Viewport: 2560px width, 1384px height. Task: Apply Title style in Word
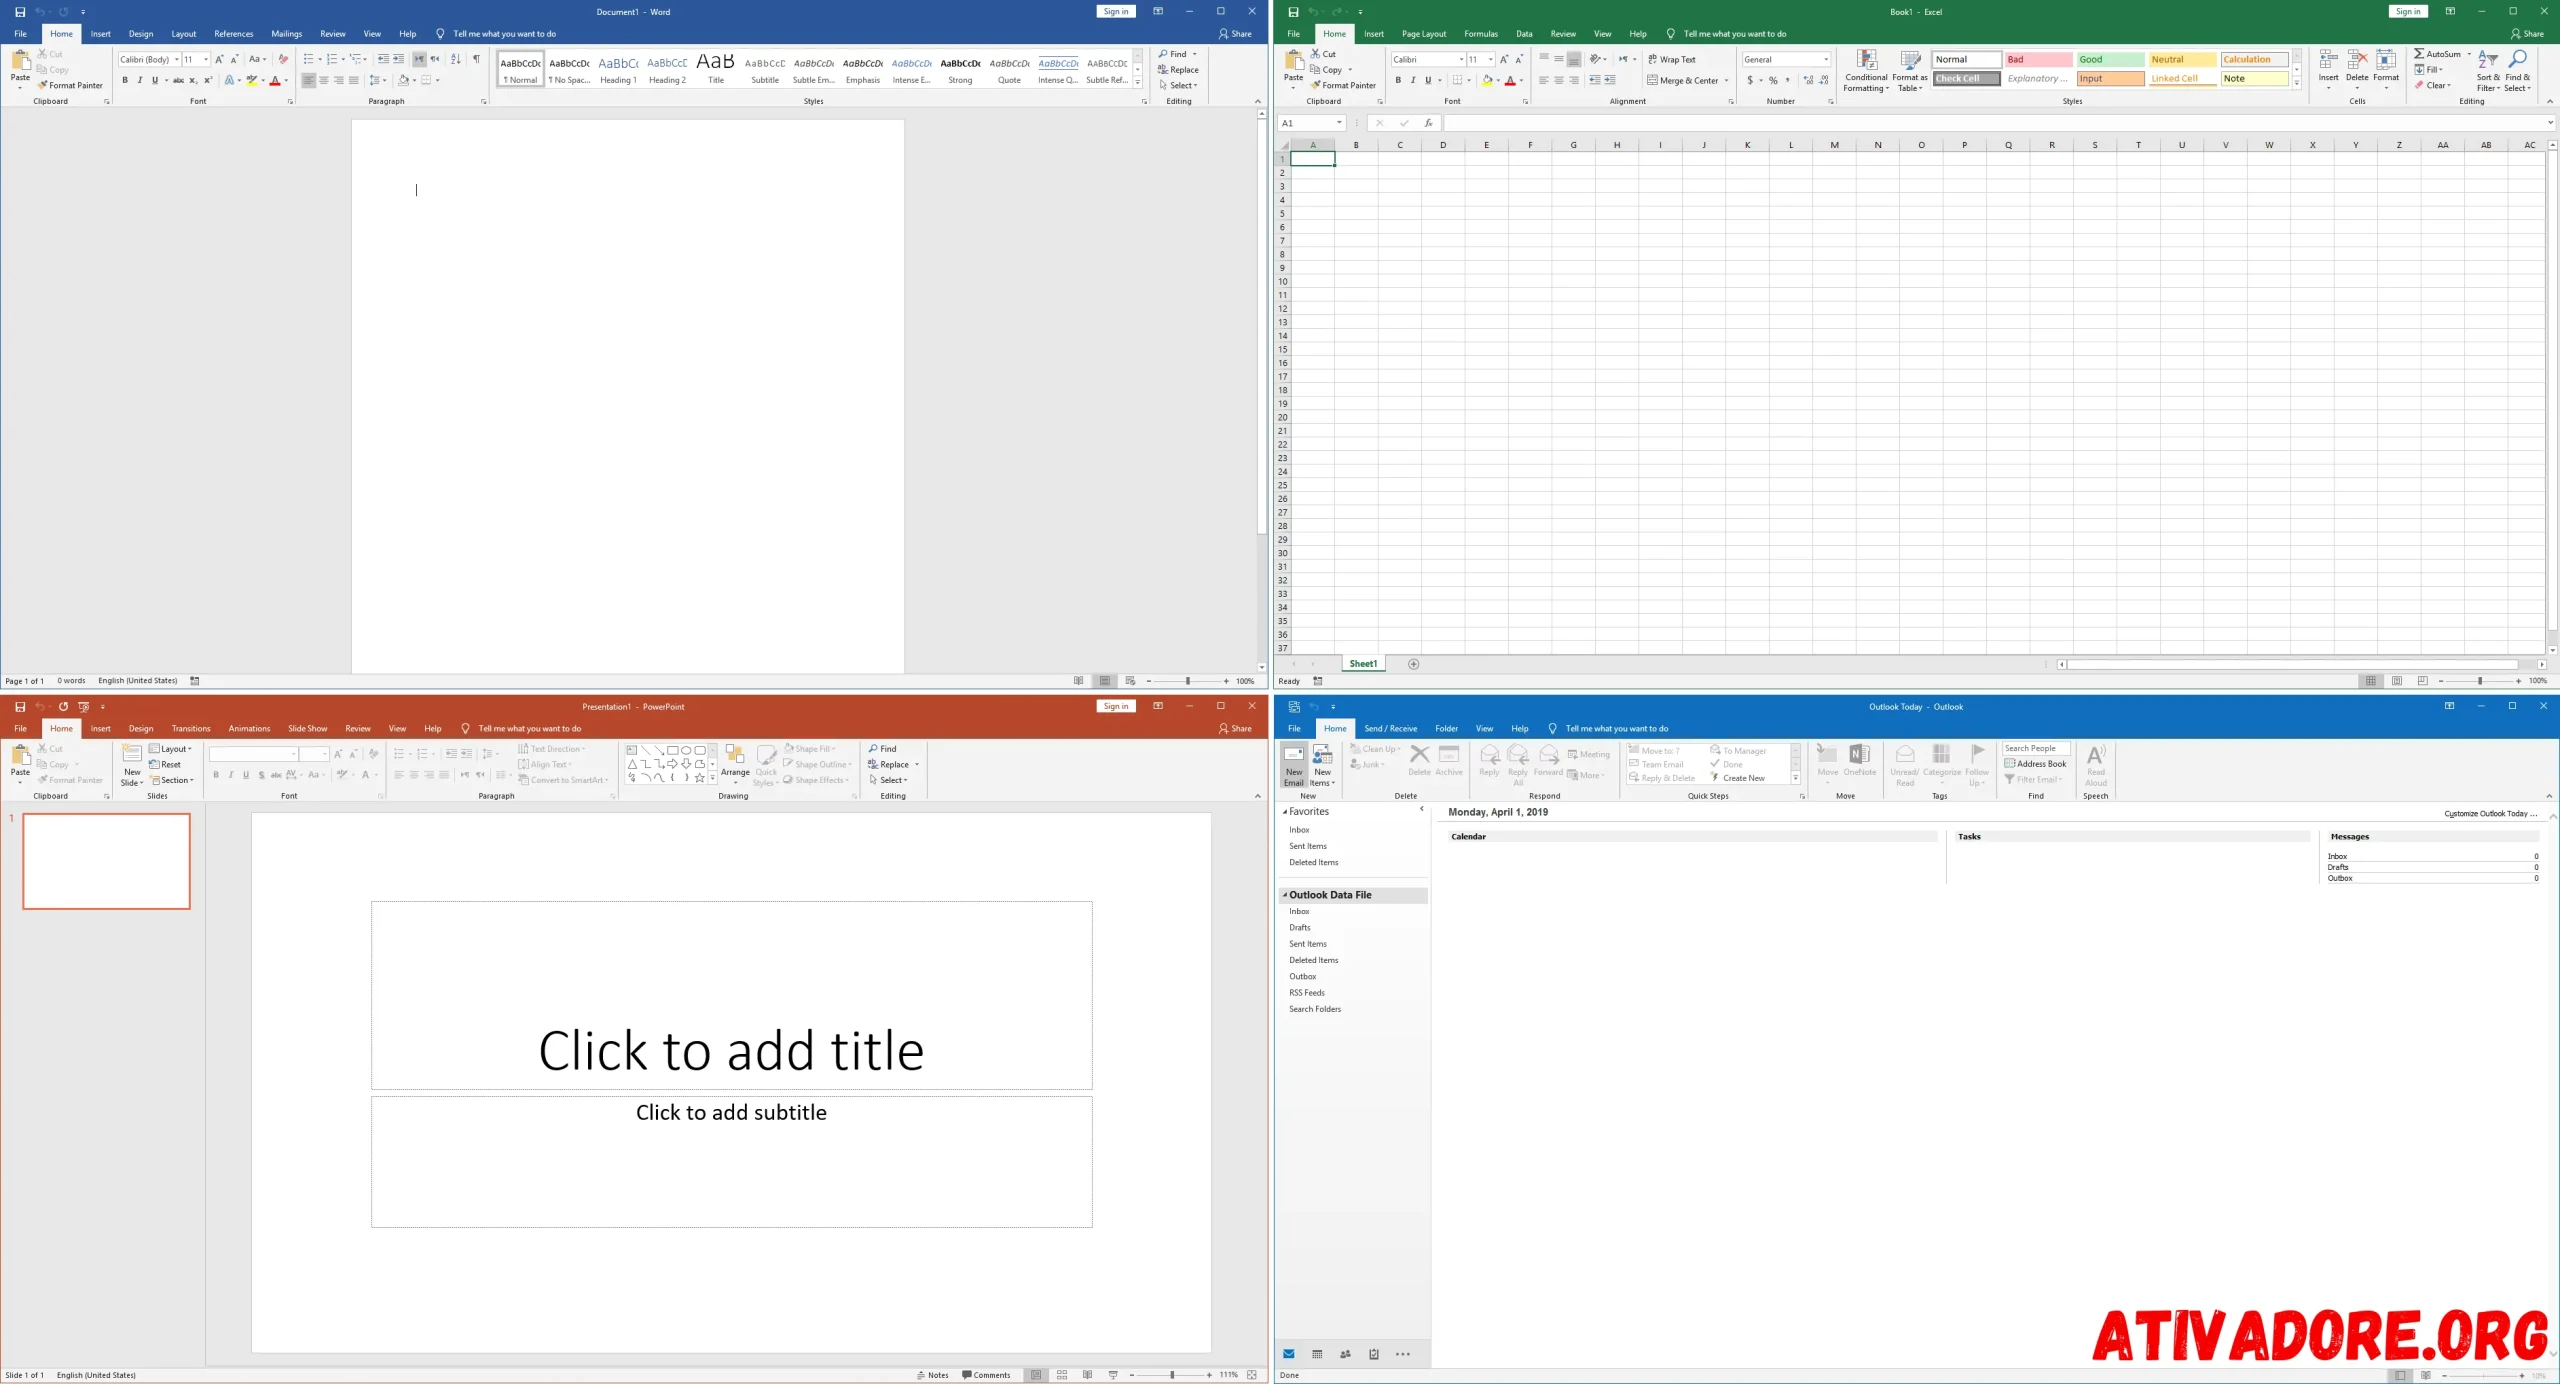click(716, 69)
